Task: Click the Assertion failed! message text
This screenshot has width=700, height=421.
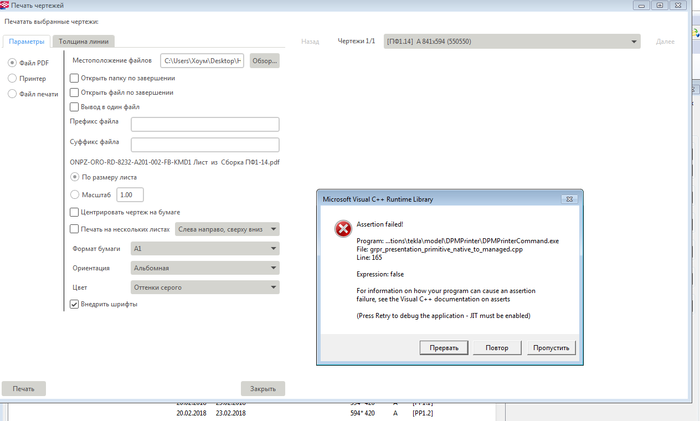Action: (x=380, y=224)
